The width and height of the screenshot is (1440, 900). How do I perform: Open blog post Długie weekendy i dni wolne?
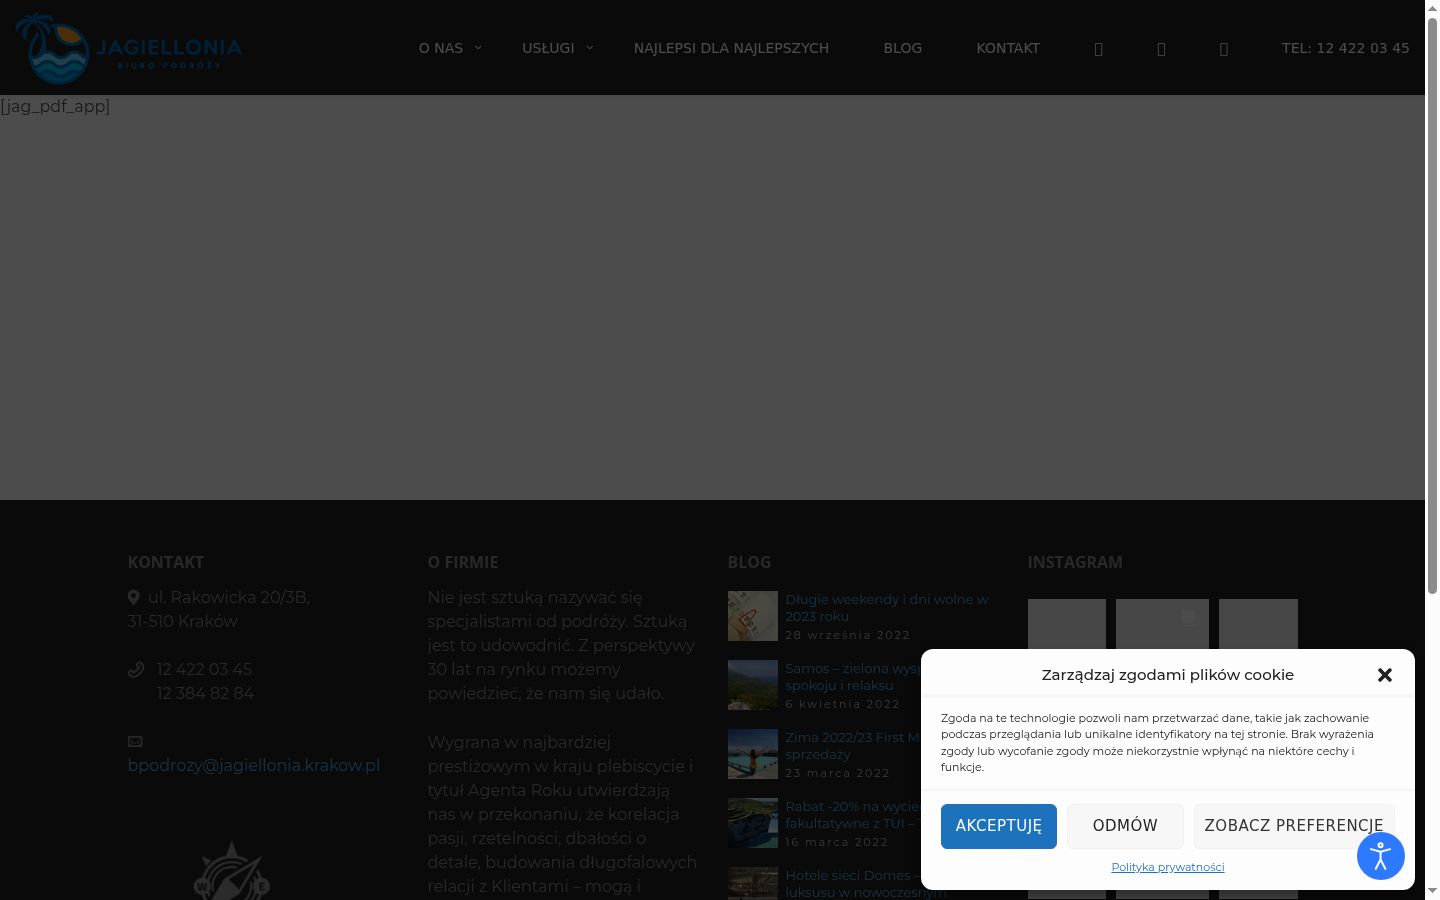[x=887, y=608]
